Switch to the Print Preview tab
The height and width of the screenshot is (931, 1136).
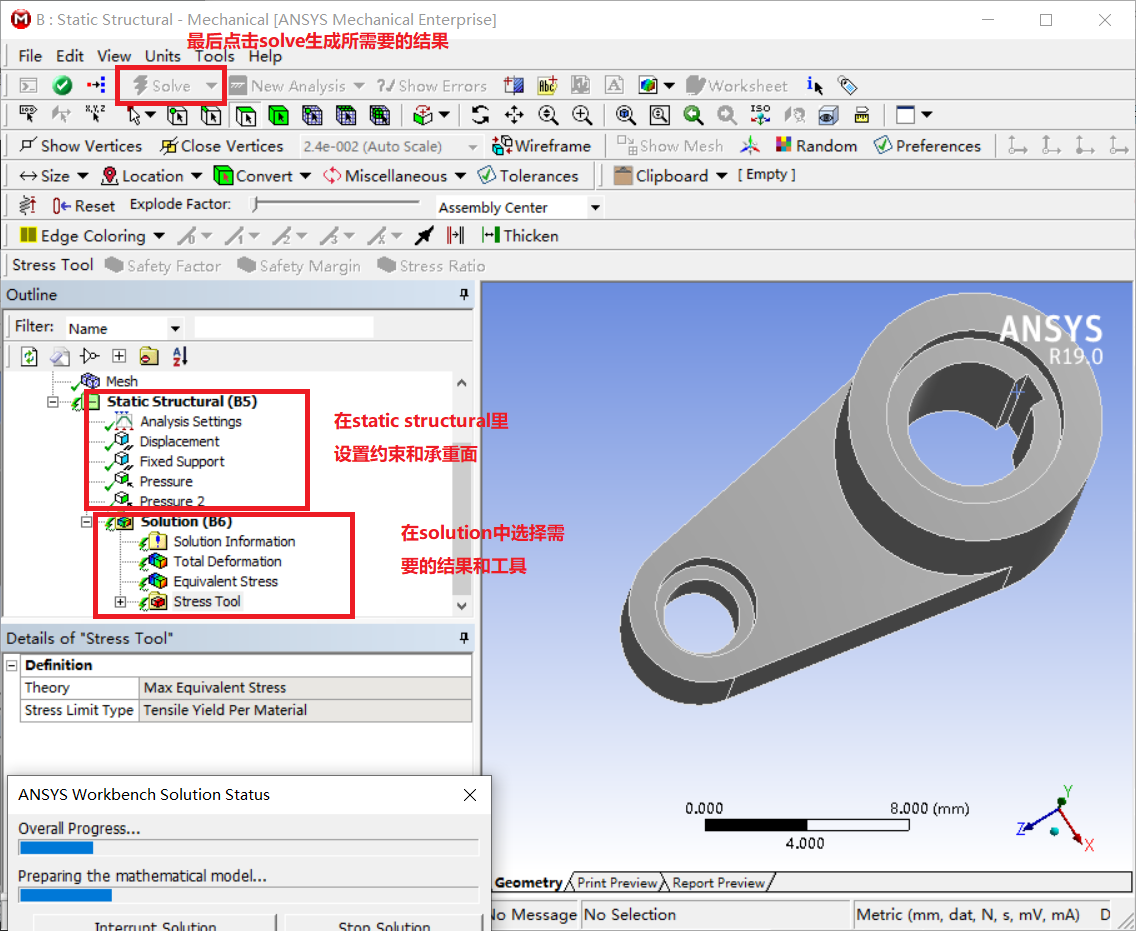click(x=617, y=882)
